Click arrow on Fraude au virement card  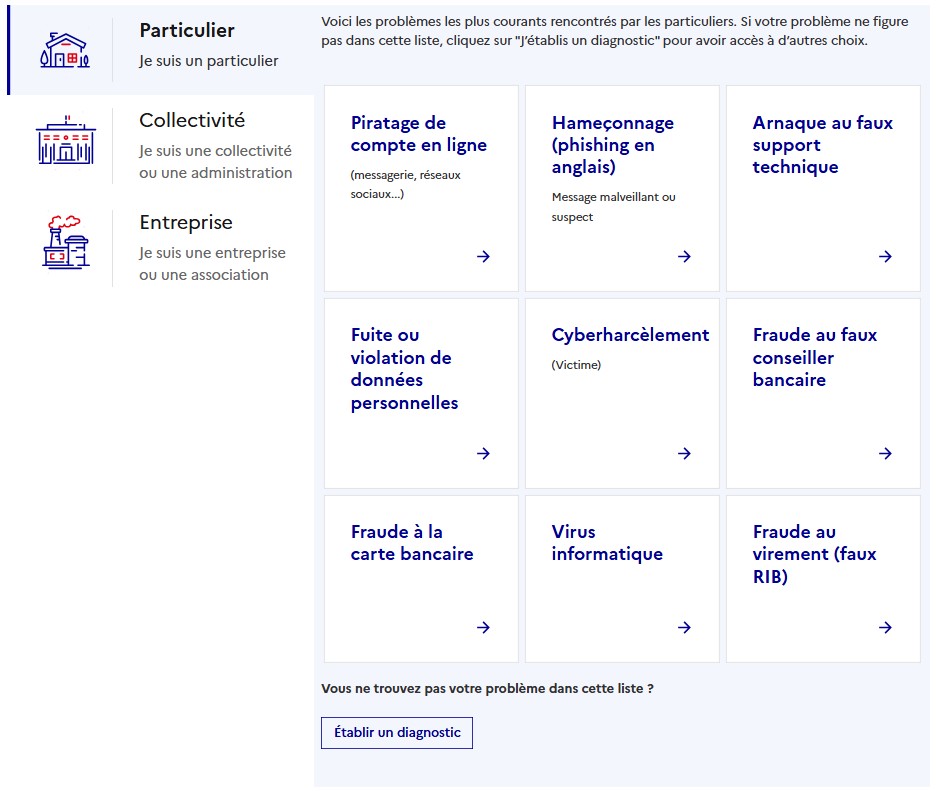[x=885, y=628]
